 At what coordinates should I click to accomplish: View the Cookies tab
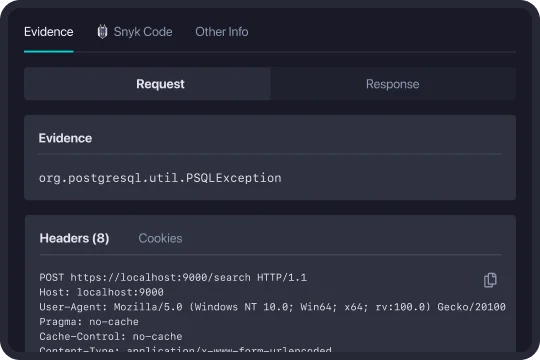point(160,238)
